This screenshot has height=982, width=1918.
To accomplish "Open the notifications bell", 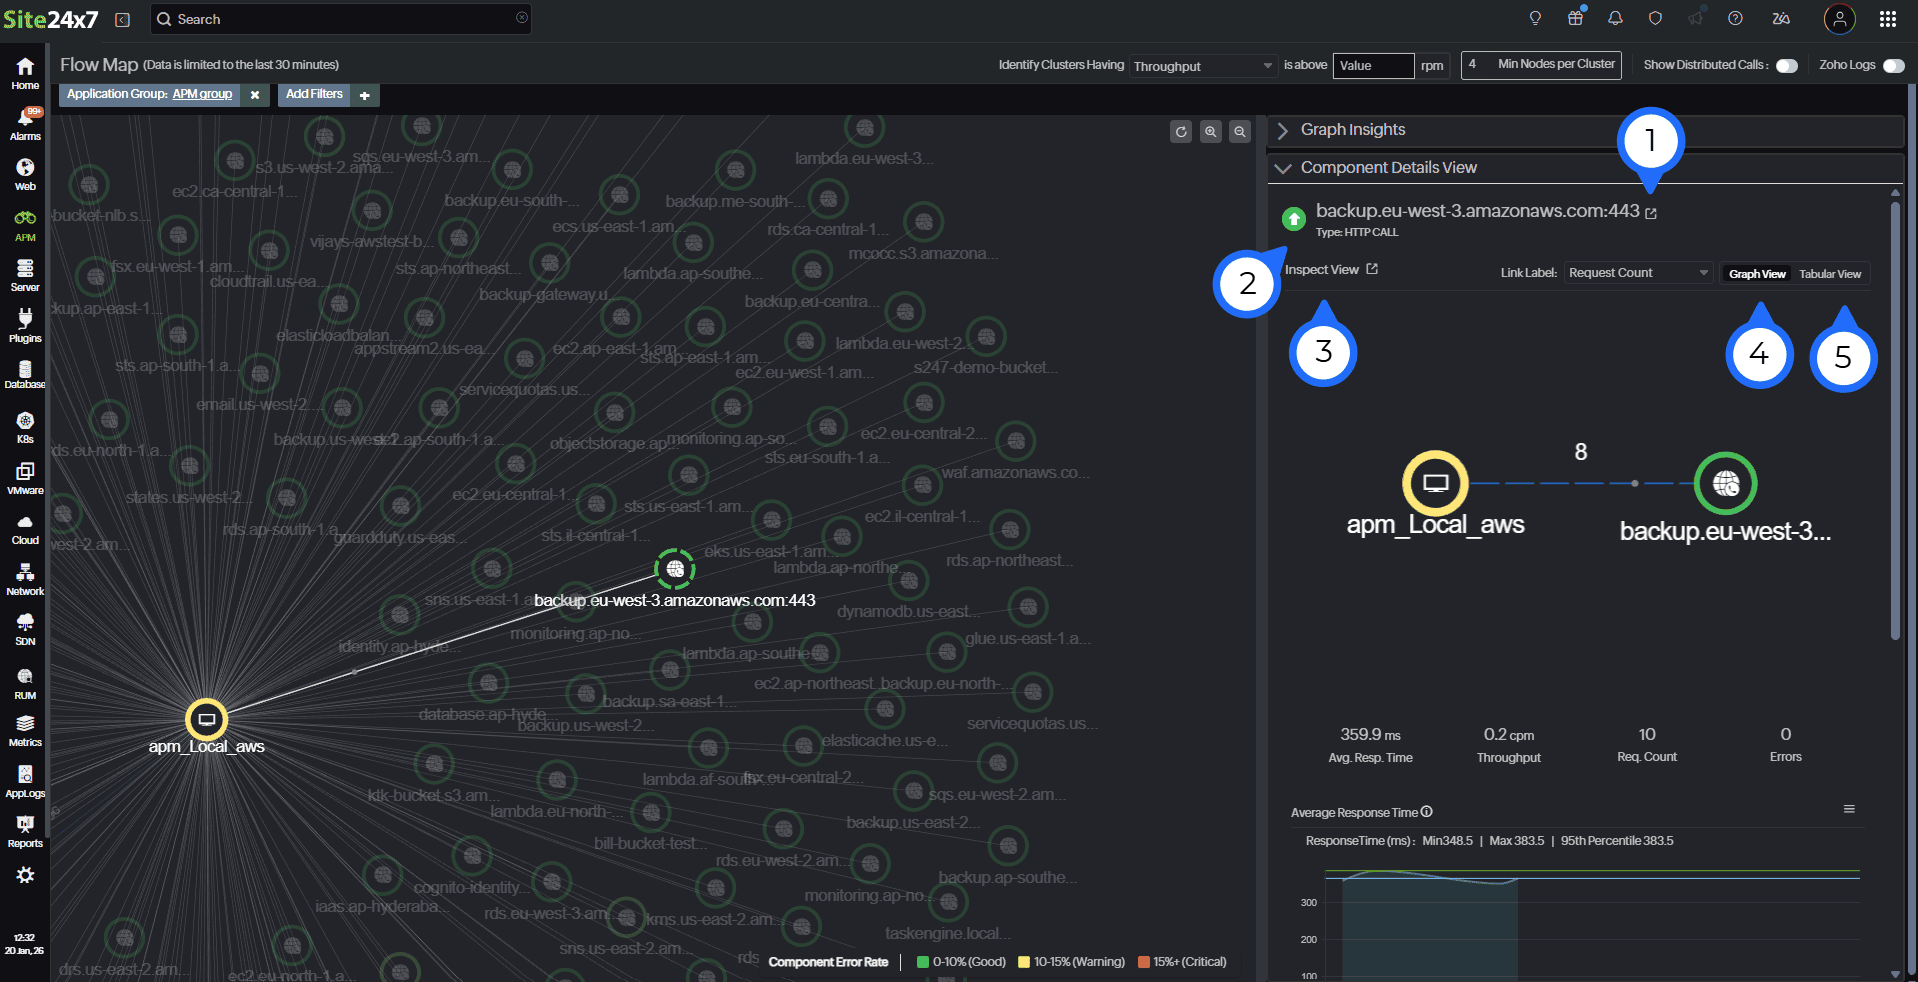I will pyautogui.click(x=1615, y=18).
